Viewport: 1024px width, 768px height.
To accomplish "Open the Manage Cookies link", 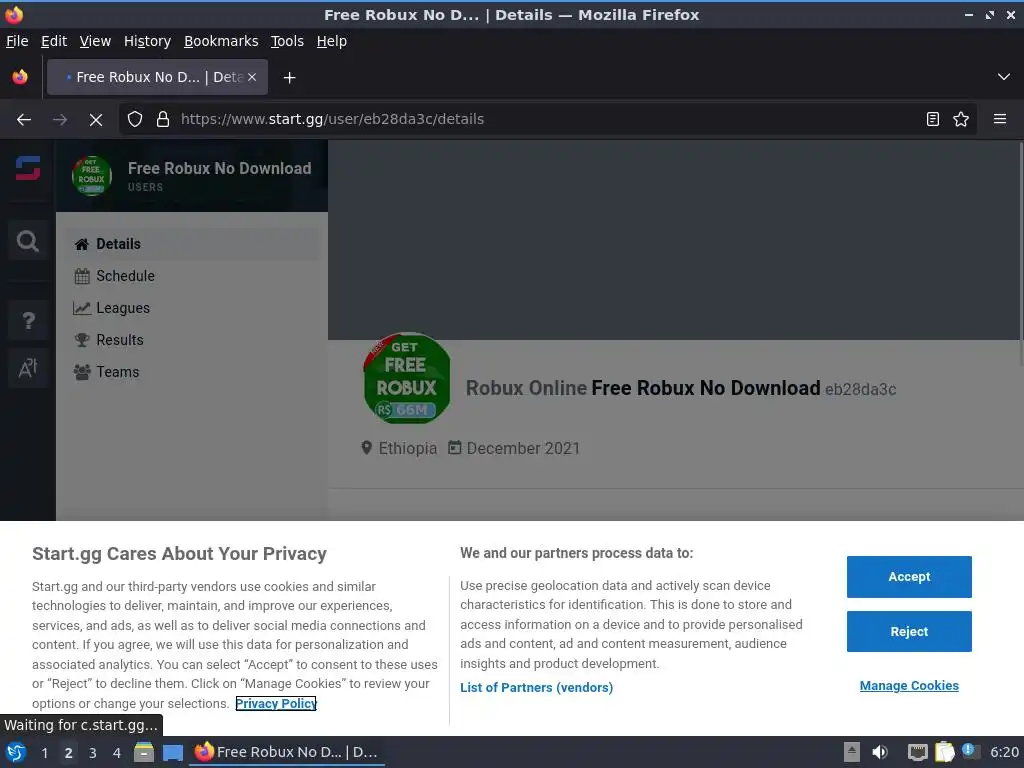I will (909, 686).
